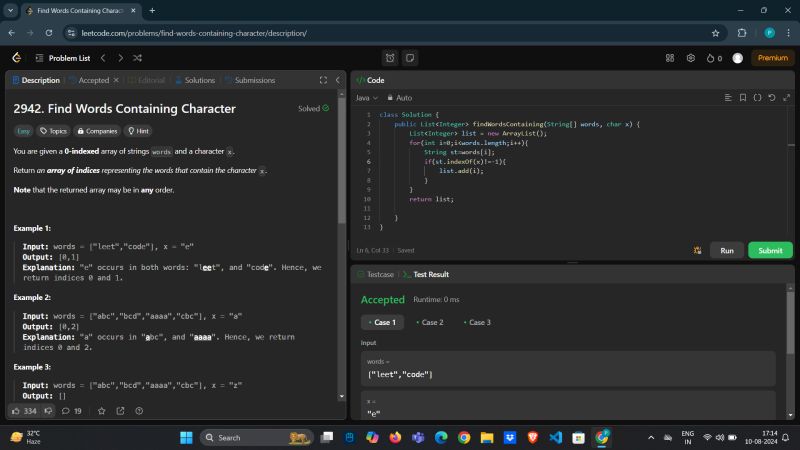Like the problem thumbs up

point(24,411)
